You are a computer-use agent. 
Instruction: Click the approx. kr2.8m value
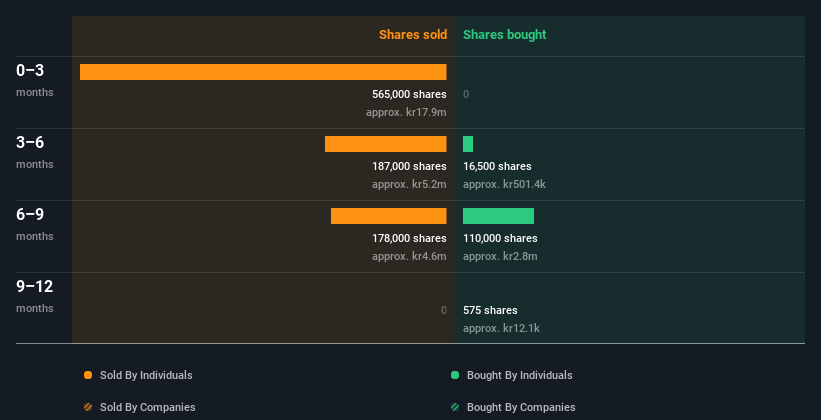coord(500,257)
